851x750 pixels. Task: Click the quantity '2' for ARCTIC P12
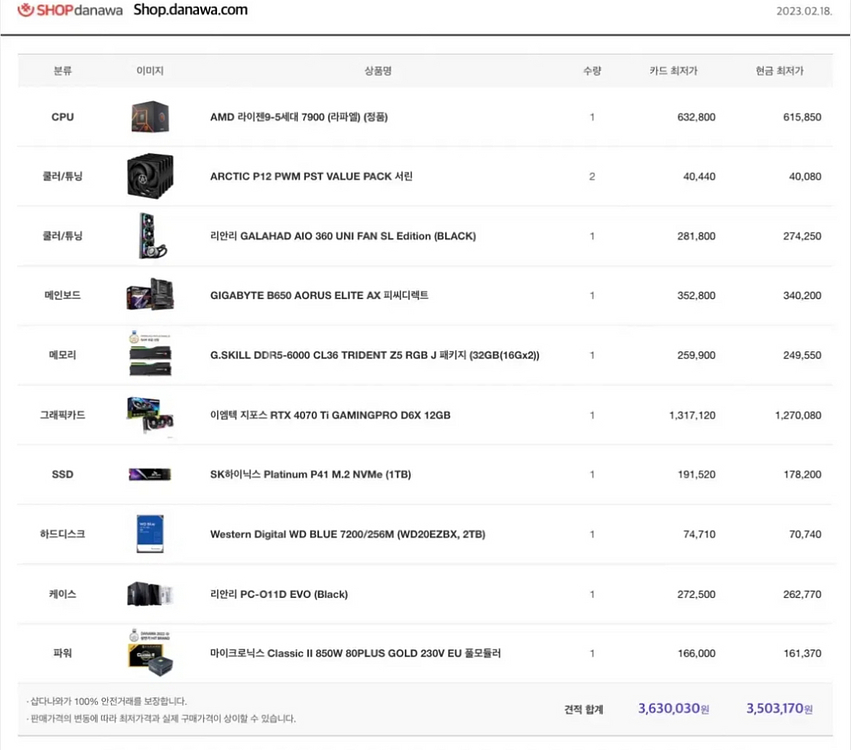592,176
